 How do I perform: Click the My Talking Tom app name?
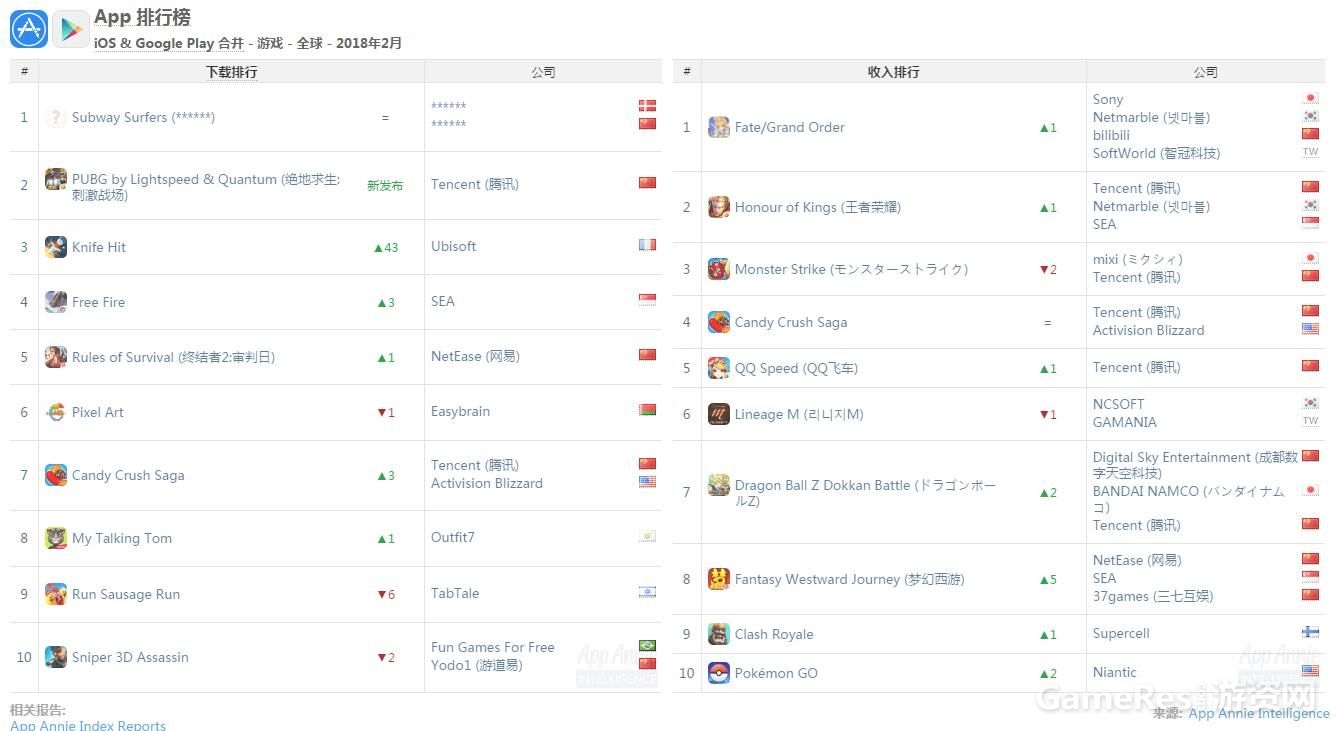tap(122, 538)
